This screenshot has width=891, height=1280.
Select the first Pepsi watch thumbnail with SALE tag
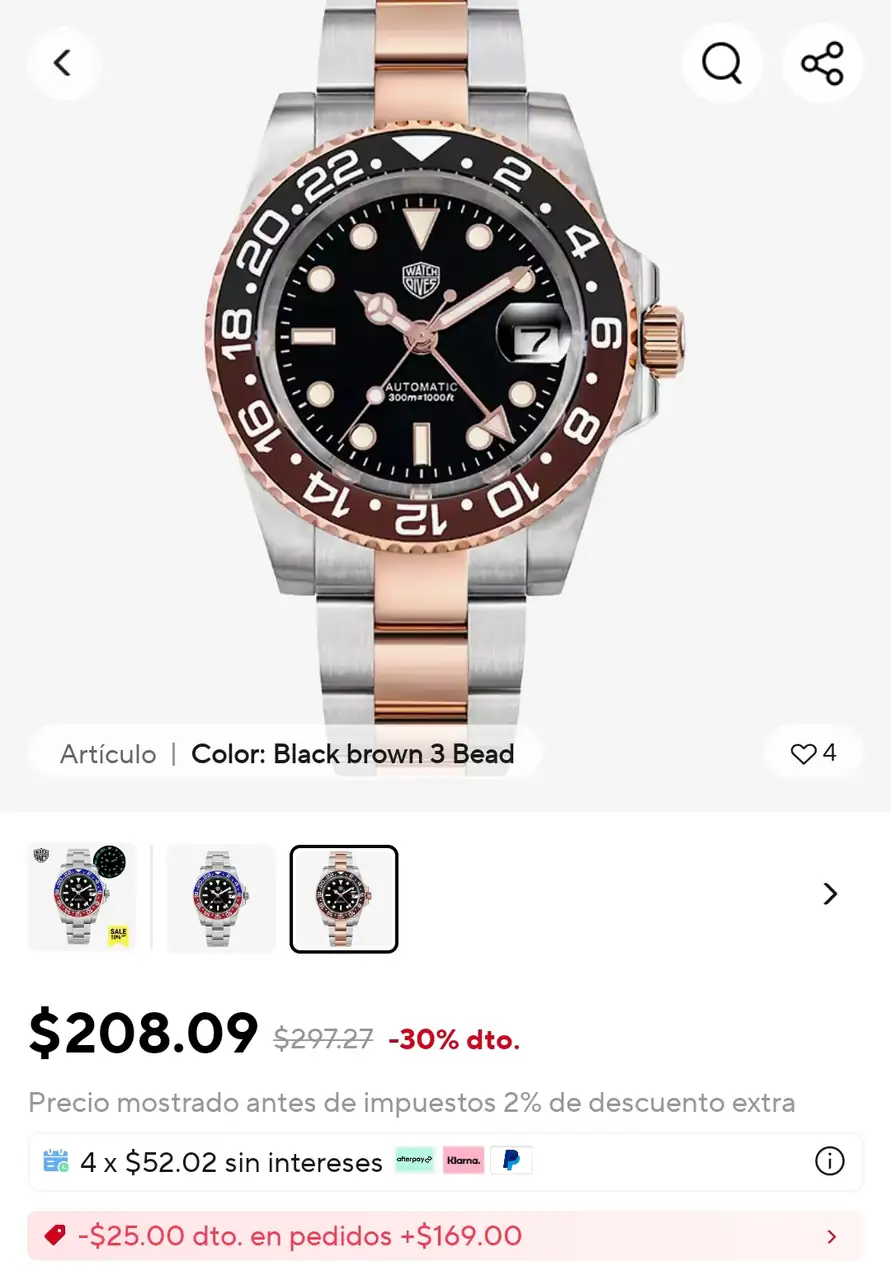point(81,898)
